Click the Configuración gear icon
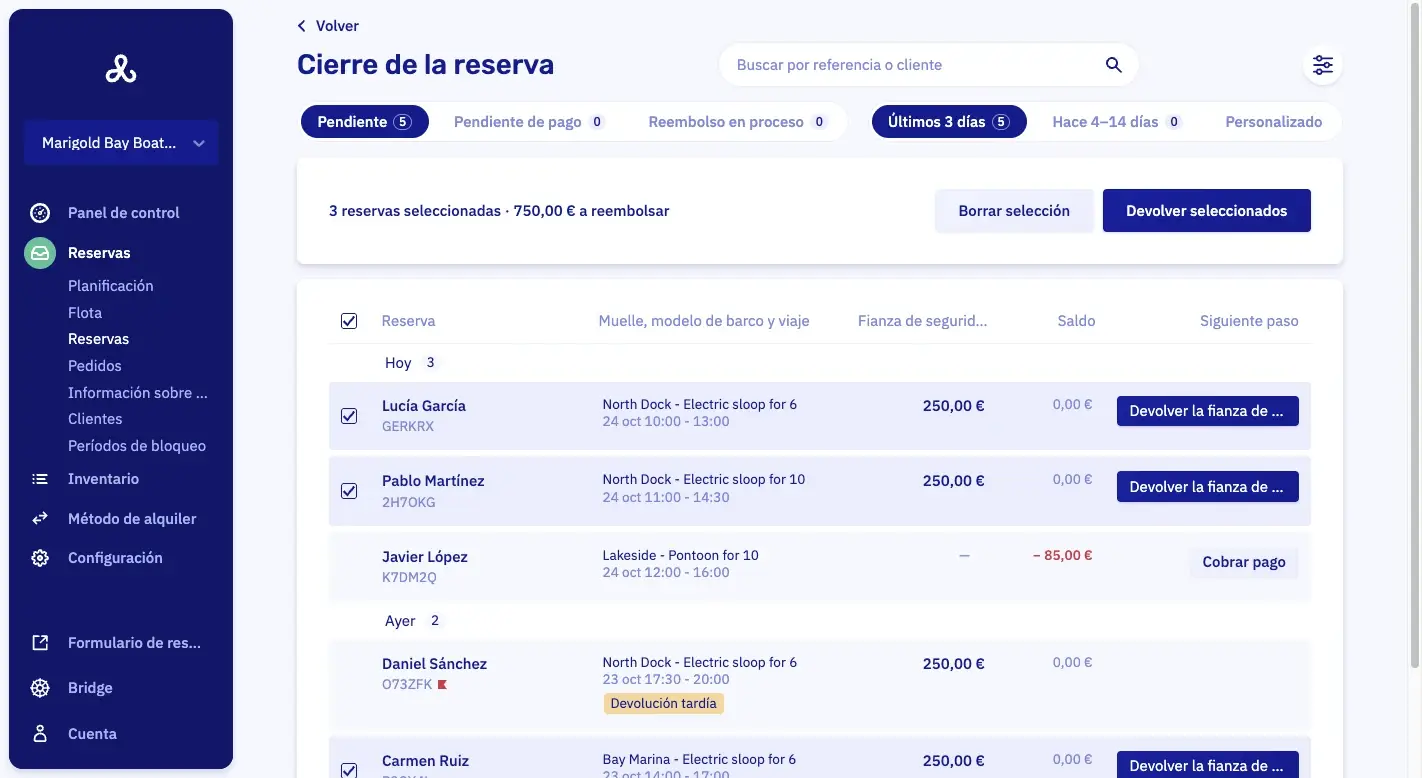Viewport: 1422px width, 778px height. 40,558
